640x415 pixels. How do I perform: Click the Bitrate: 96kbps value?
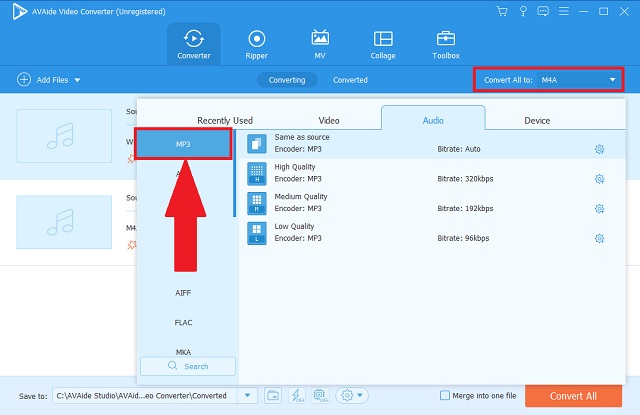463,238
